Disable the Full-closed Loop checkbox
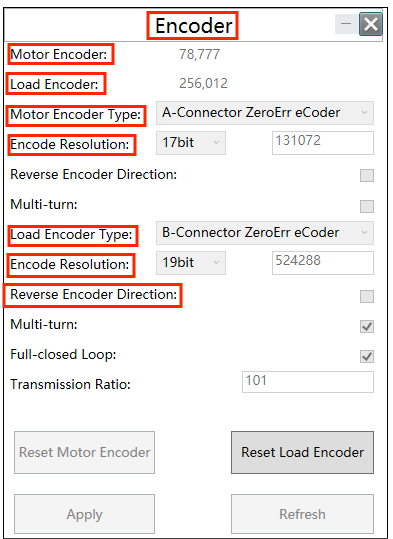 coord(367,356)
